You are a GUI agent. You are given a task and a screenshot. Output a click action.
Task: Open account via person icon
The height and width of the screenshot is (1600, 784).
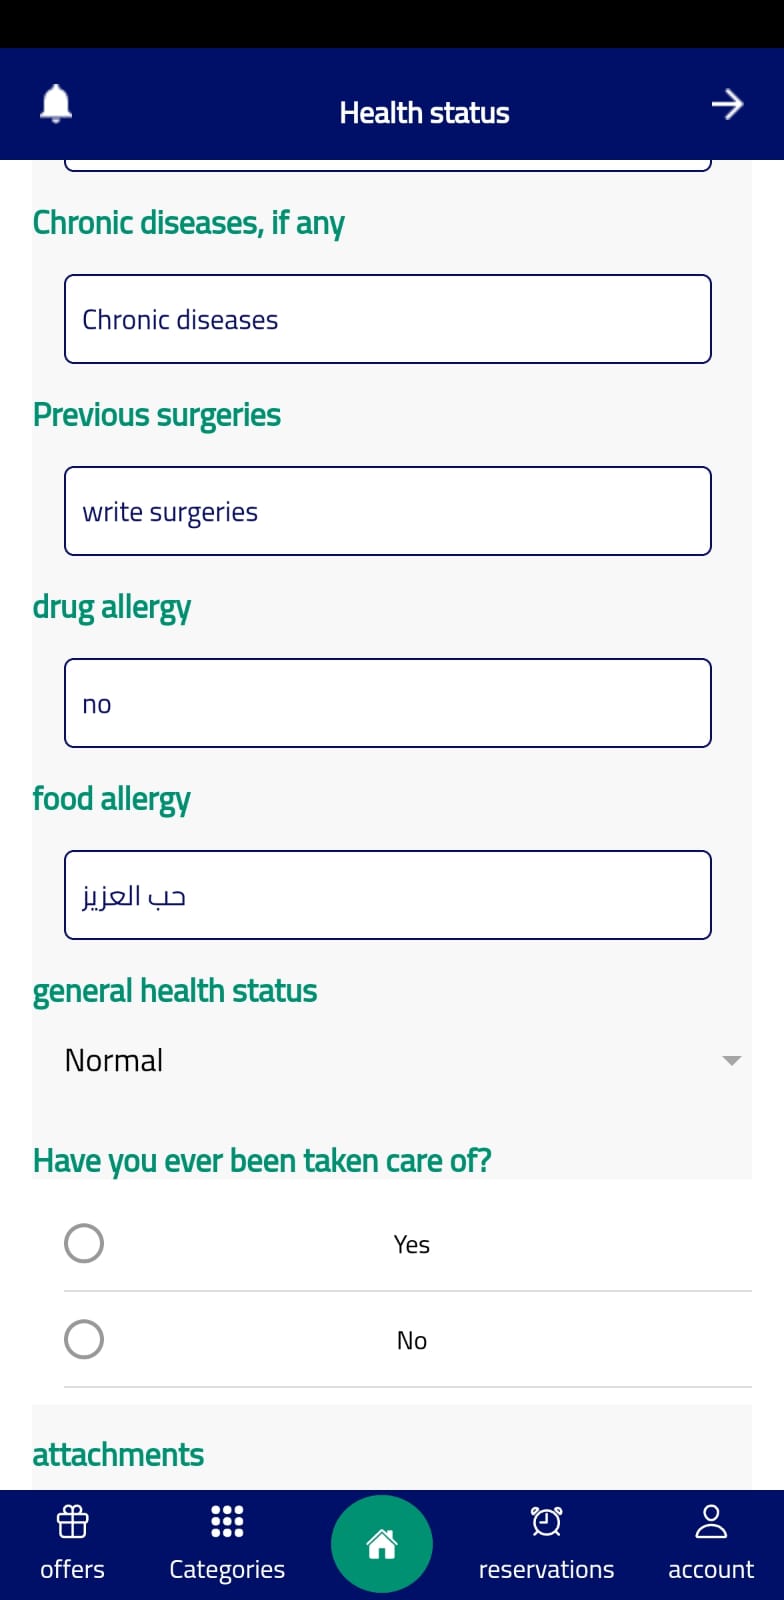pyautogui.click(x=711, y=1522)
